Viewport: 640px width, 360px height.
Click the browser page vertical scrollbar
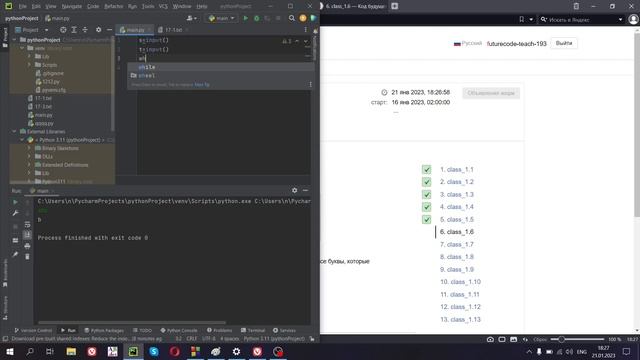click(x=637, y=124)
